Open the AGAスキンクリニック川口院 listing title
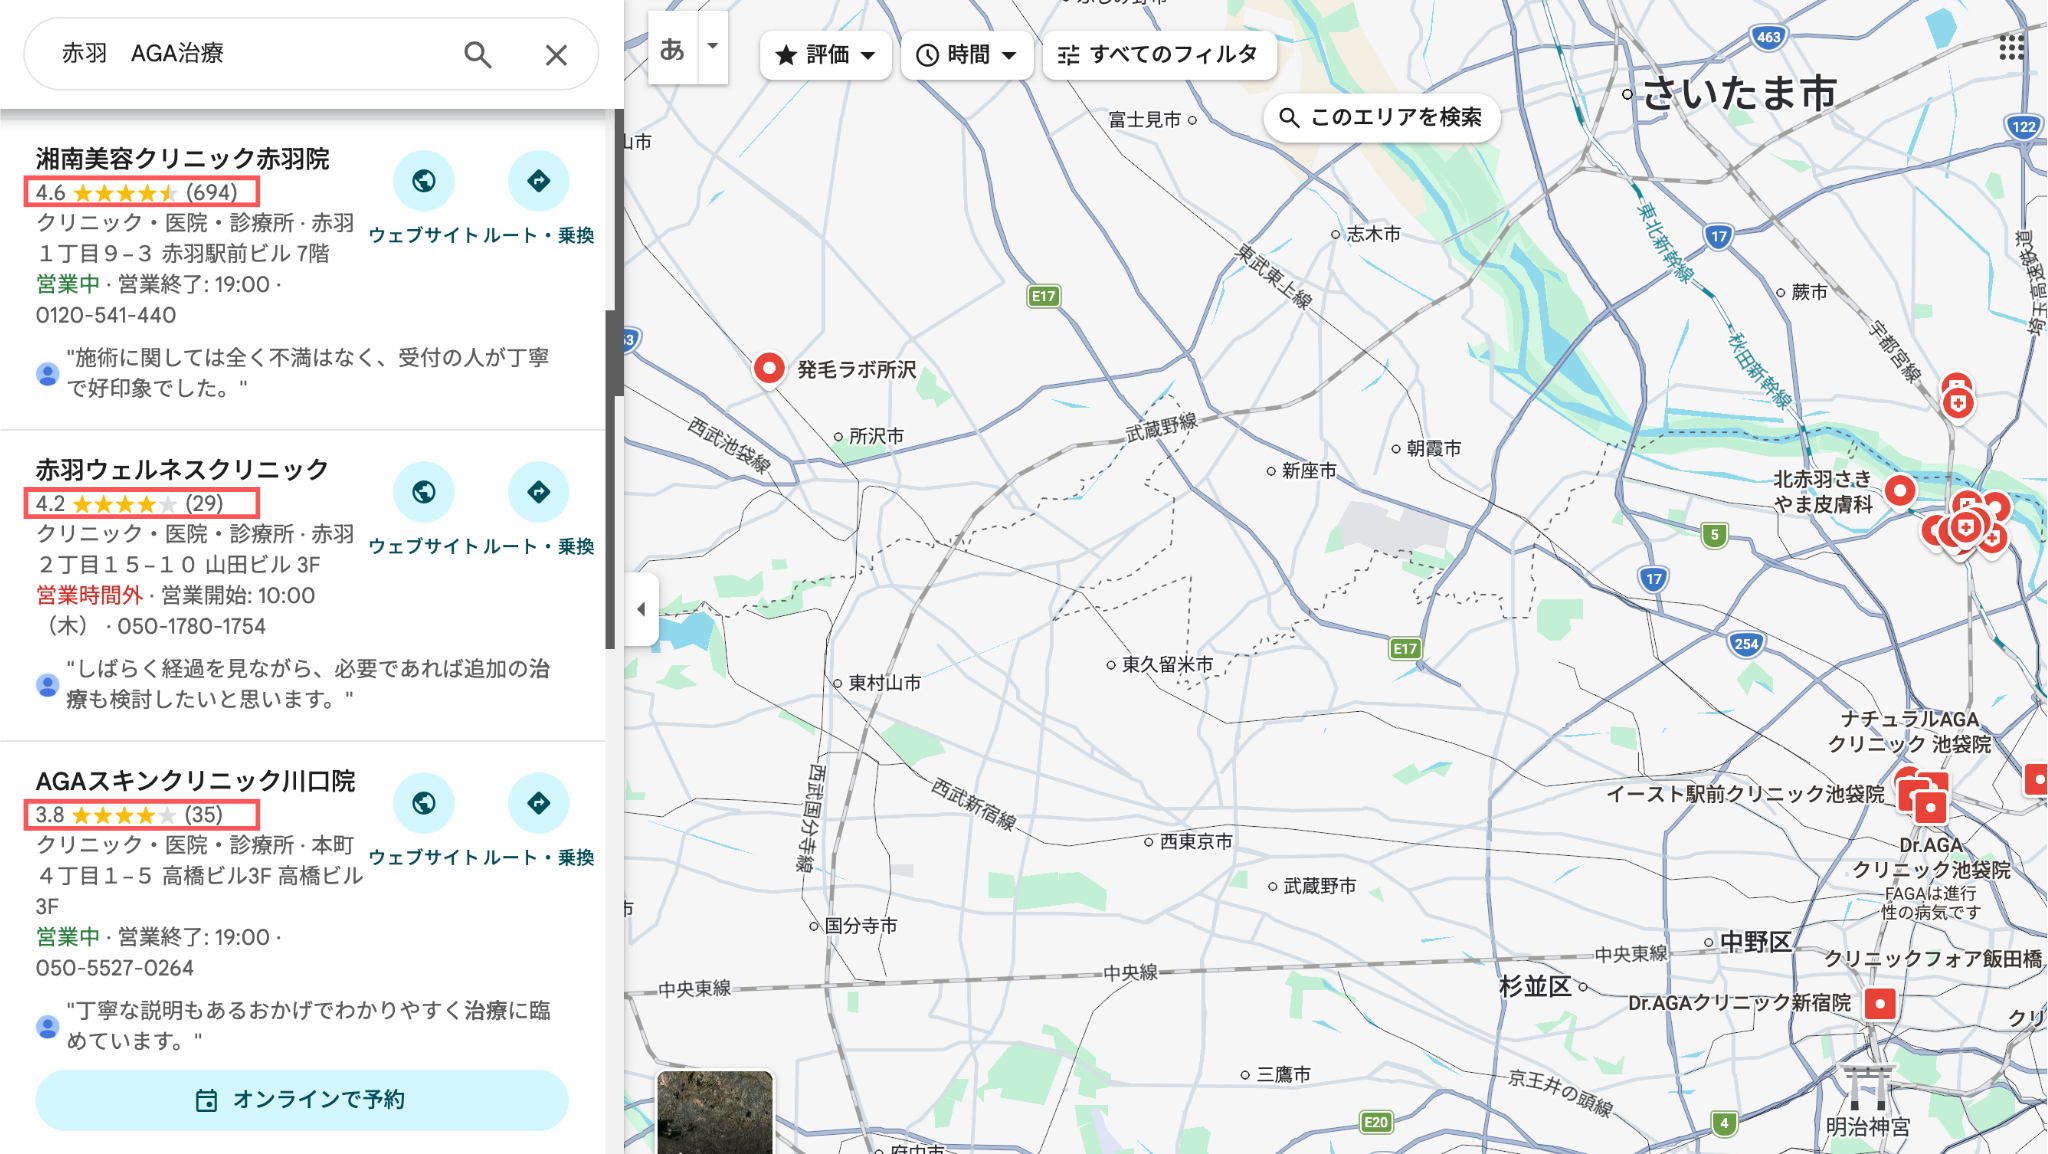 pyautogui.click(x=196, y=781)
